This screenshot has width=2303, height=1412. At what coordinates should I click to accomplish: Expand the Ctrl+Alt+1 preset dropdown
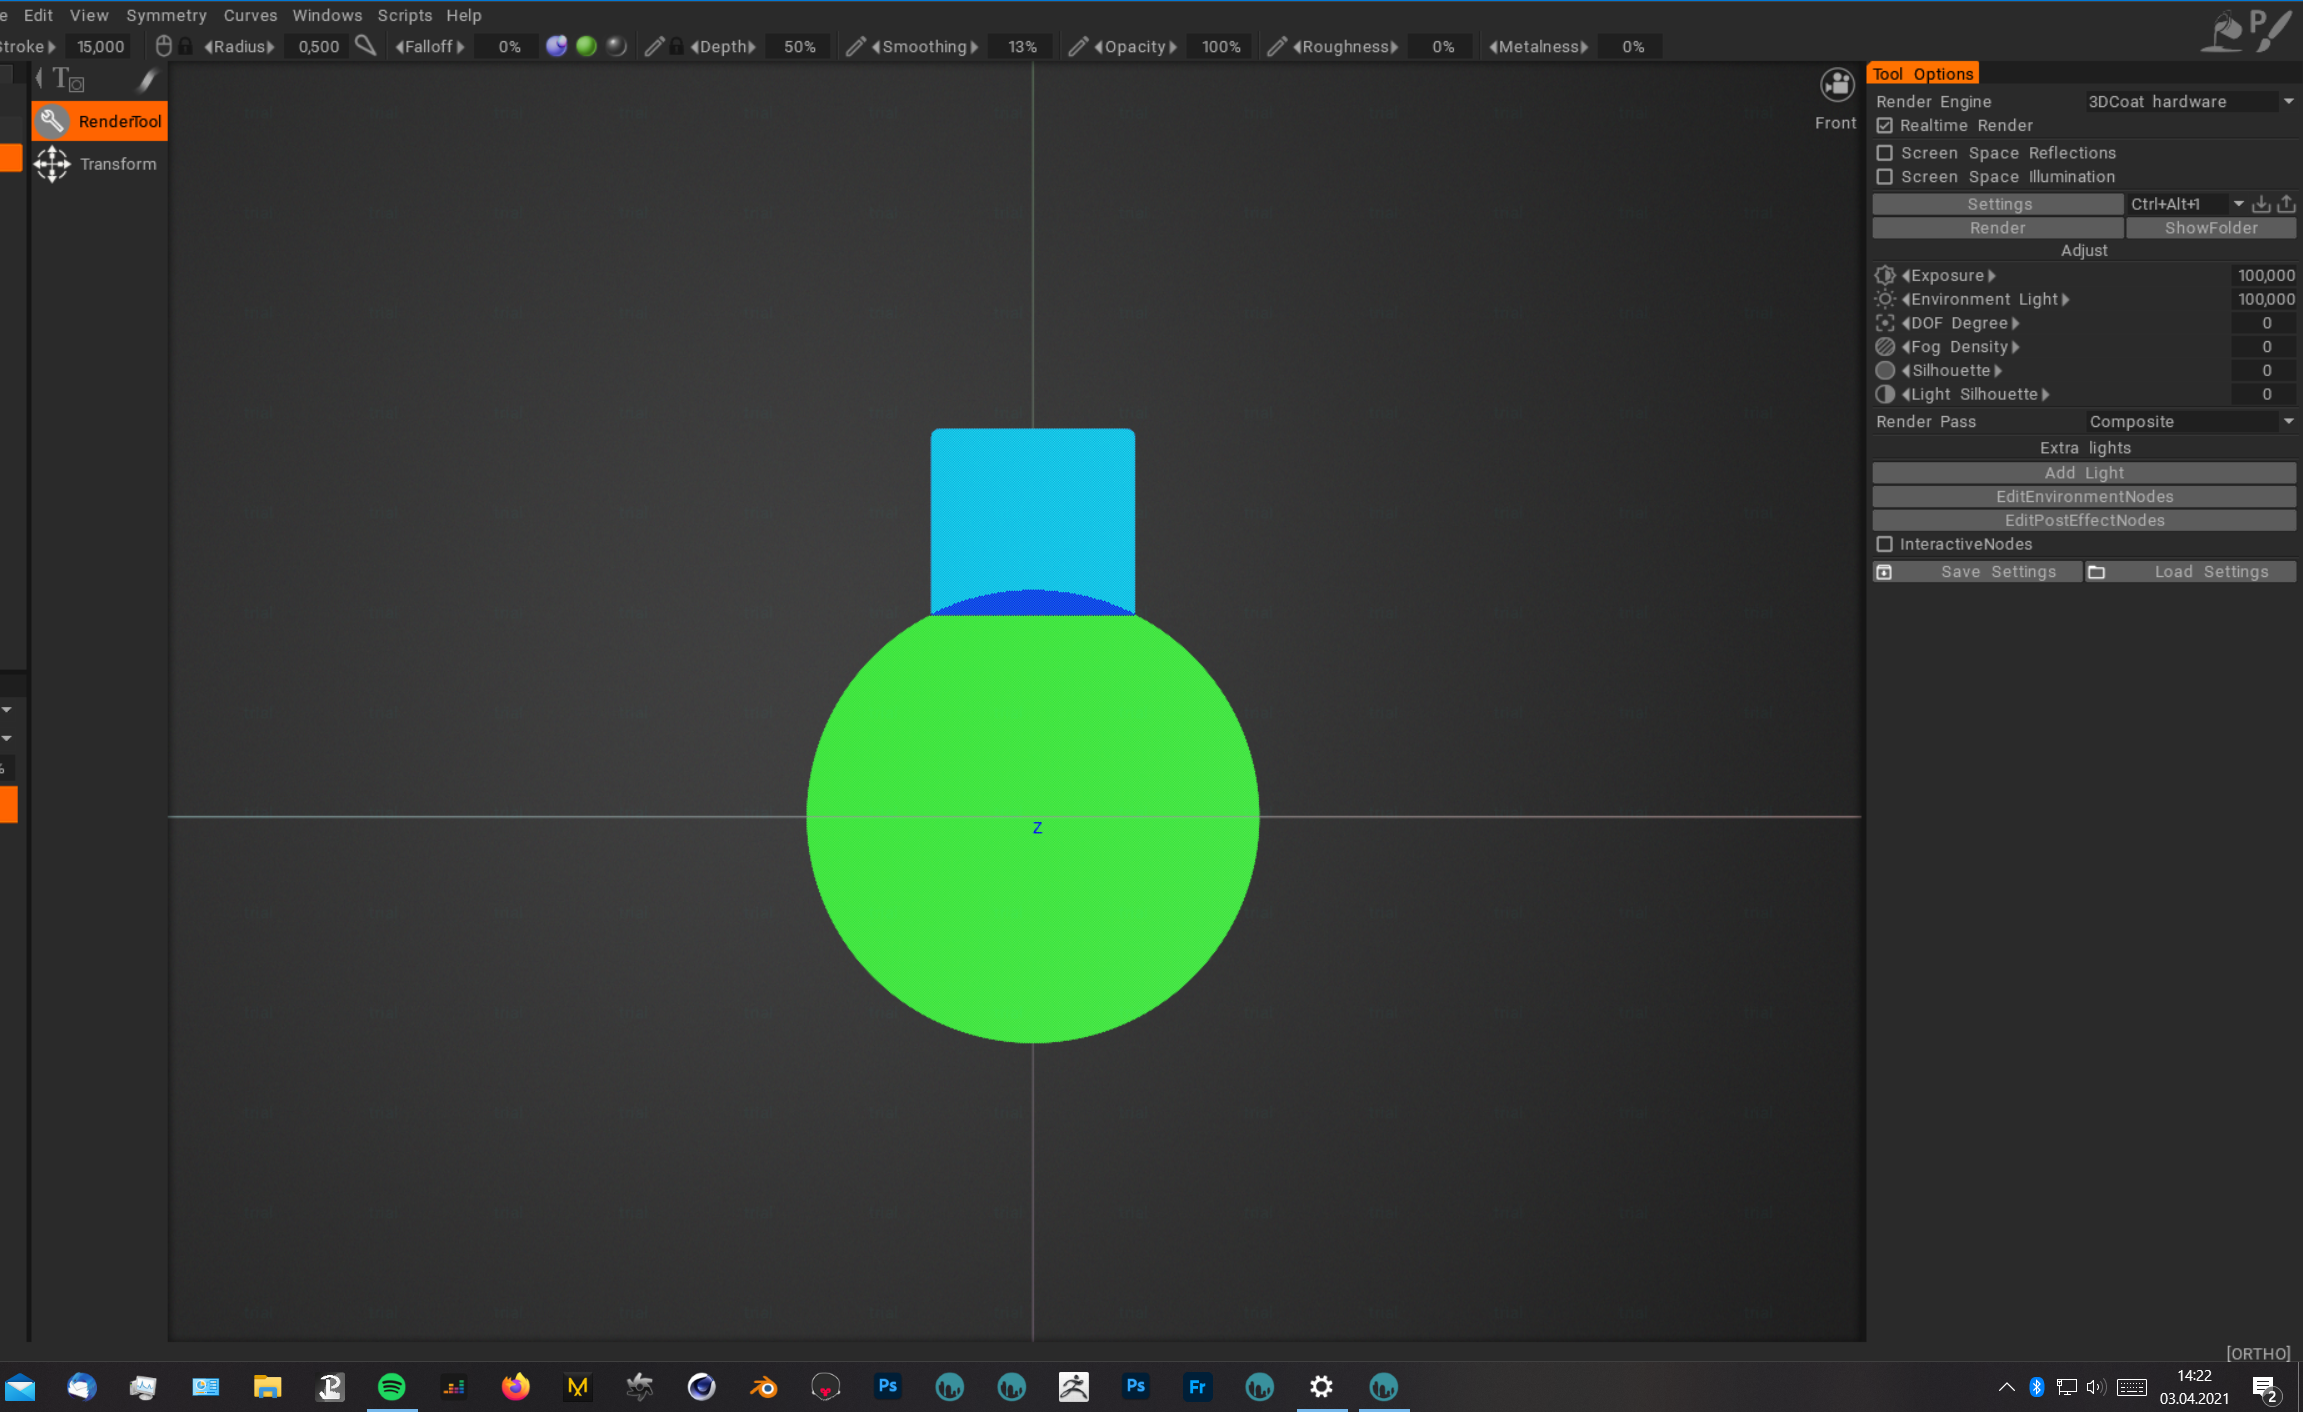(2238, 204)
